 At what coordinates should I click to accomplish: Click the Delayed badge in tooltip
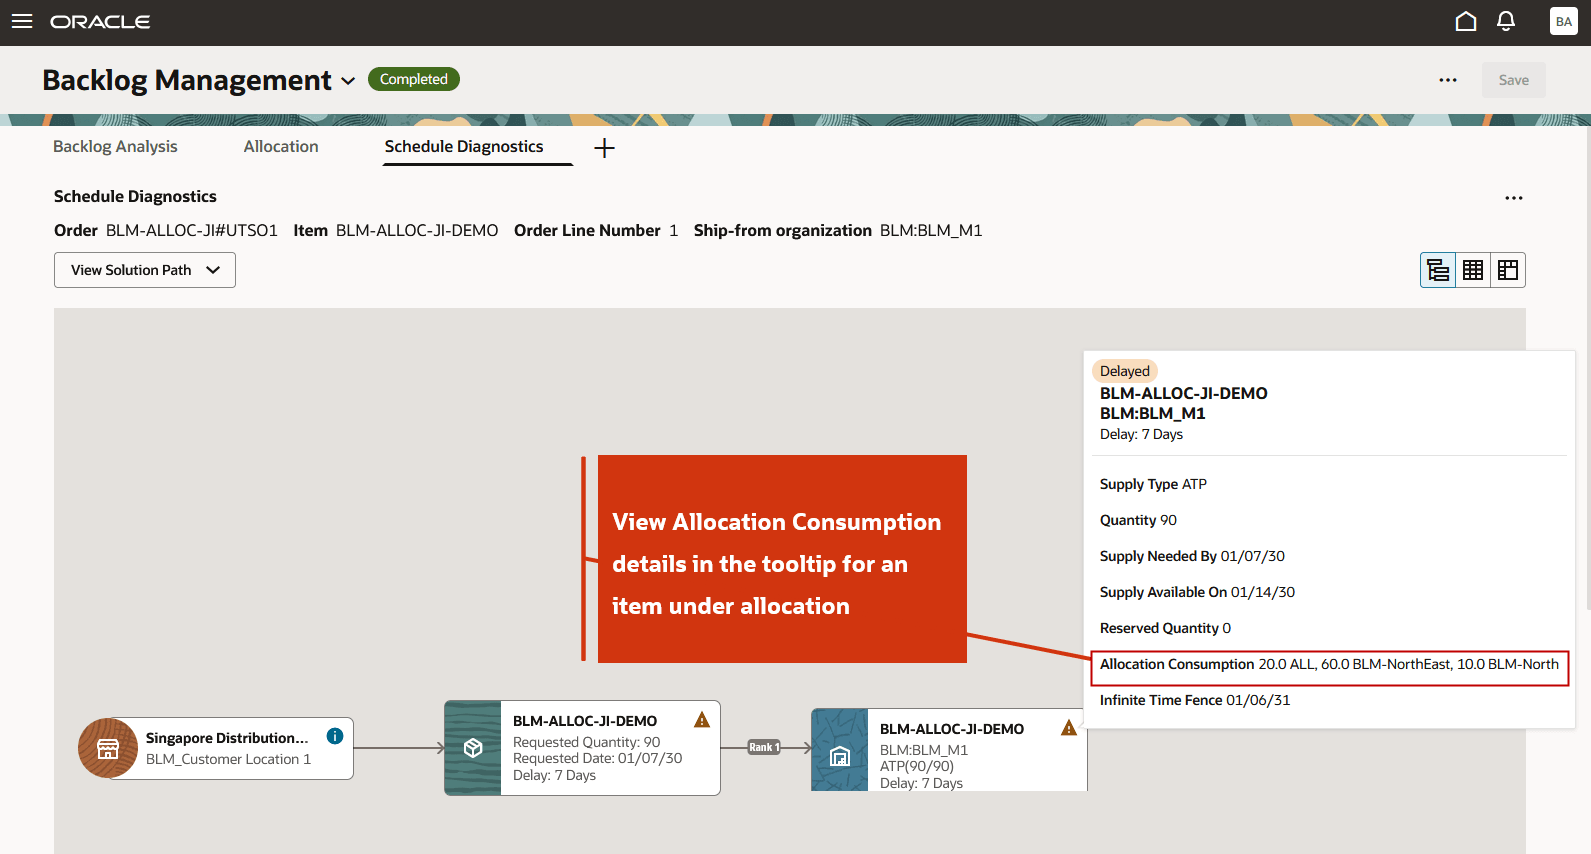click(1125, 371)
